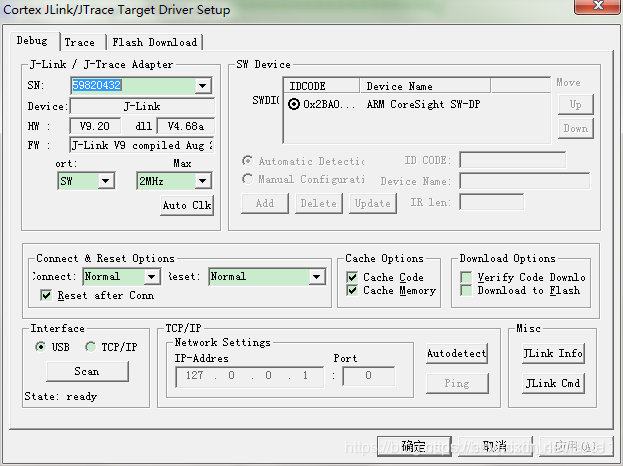Click the Ping button
623x466 pixels.
[x=457, y=383]
